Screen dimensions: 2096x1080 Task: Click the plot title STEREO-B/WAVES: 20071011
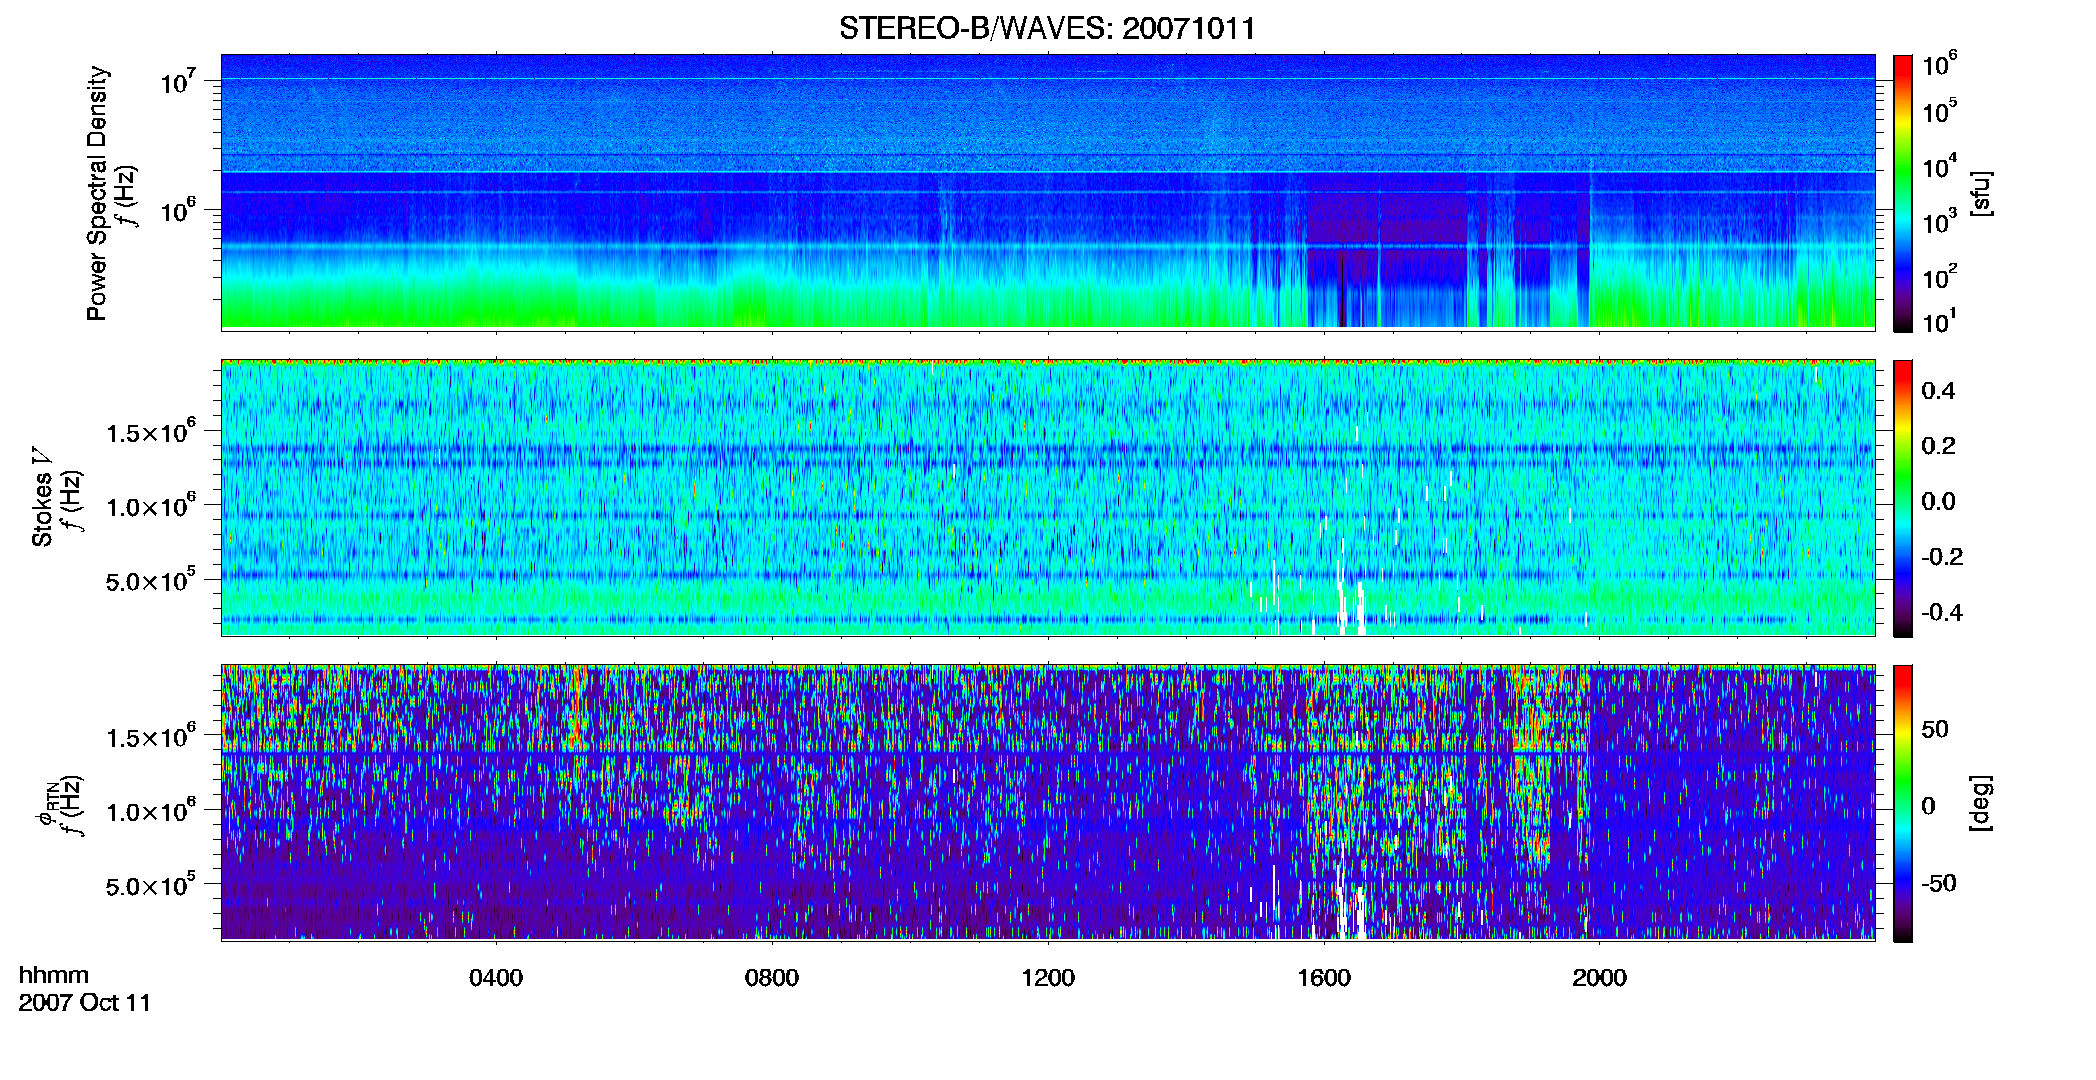pyautogui.click(x=1047, y=28)
